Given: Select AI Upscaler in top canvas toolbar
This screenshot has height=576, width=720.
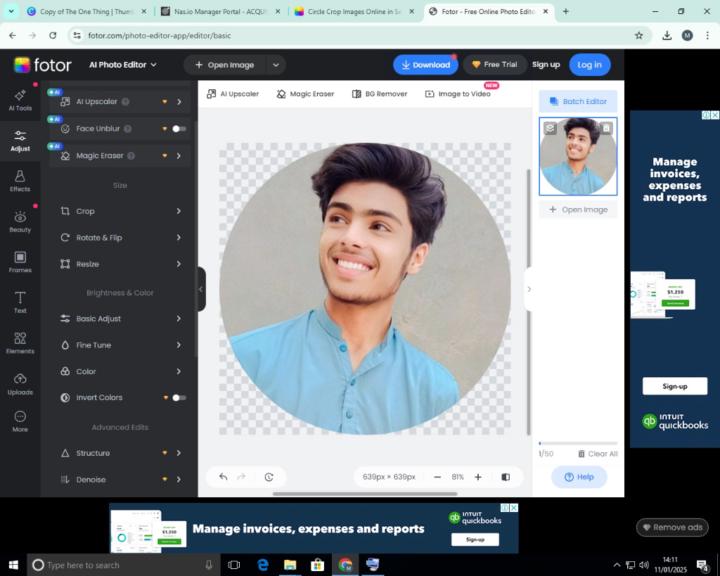Looking at the screenshot, I should (233, 94).
